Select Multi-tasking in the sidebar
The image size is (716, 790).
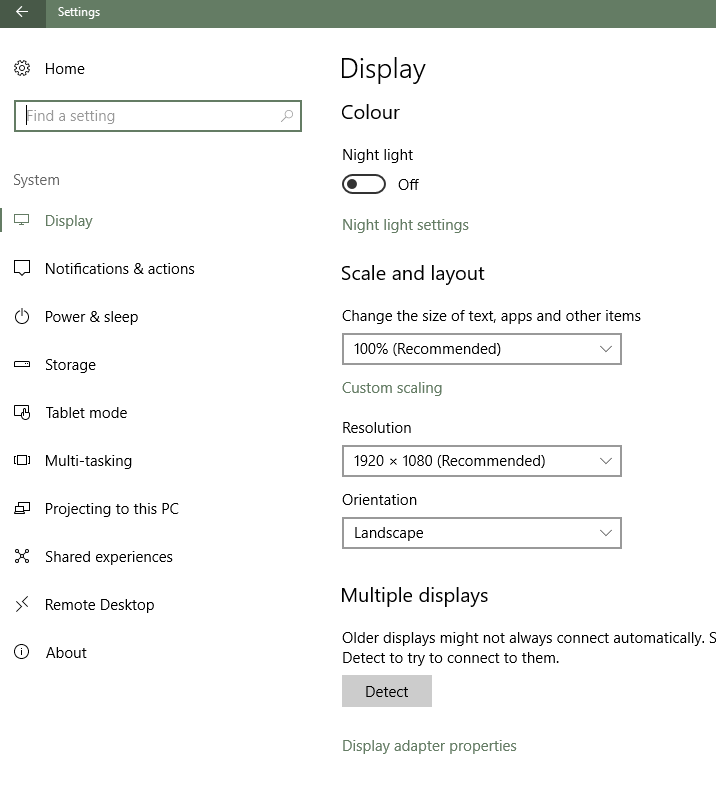(x=88, y=460)
